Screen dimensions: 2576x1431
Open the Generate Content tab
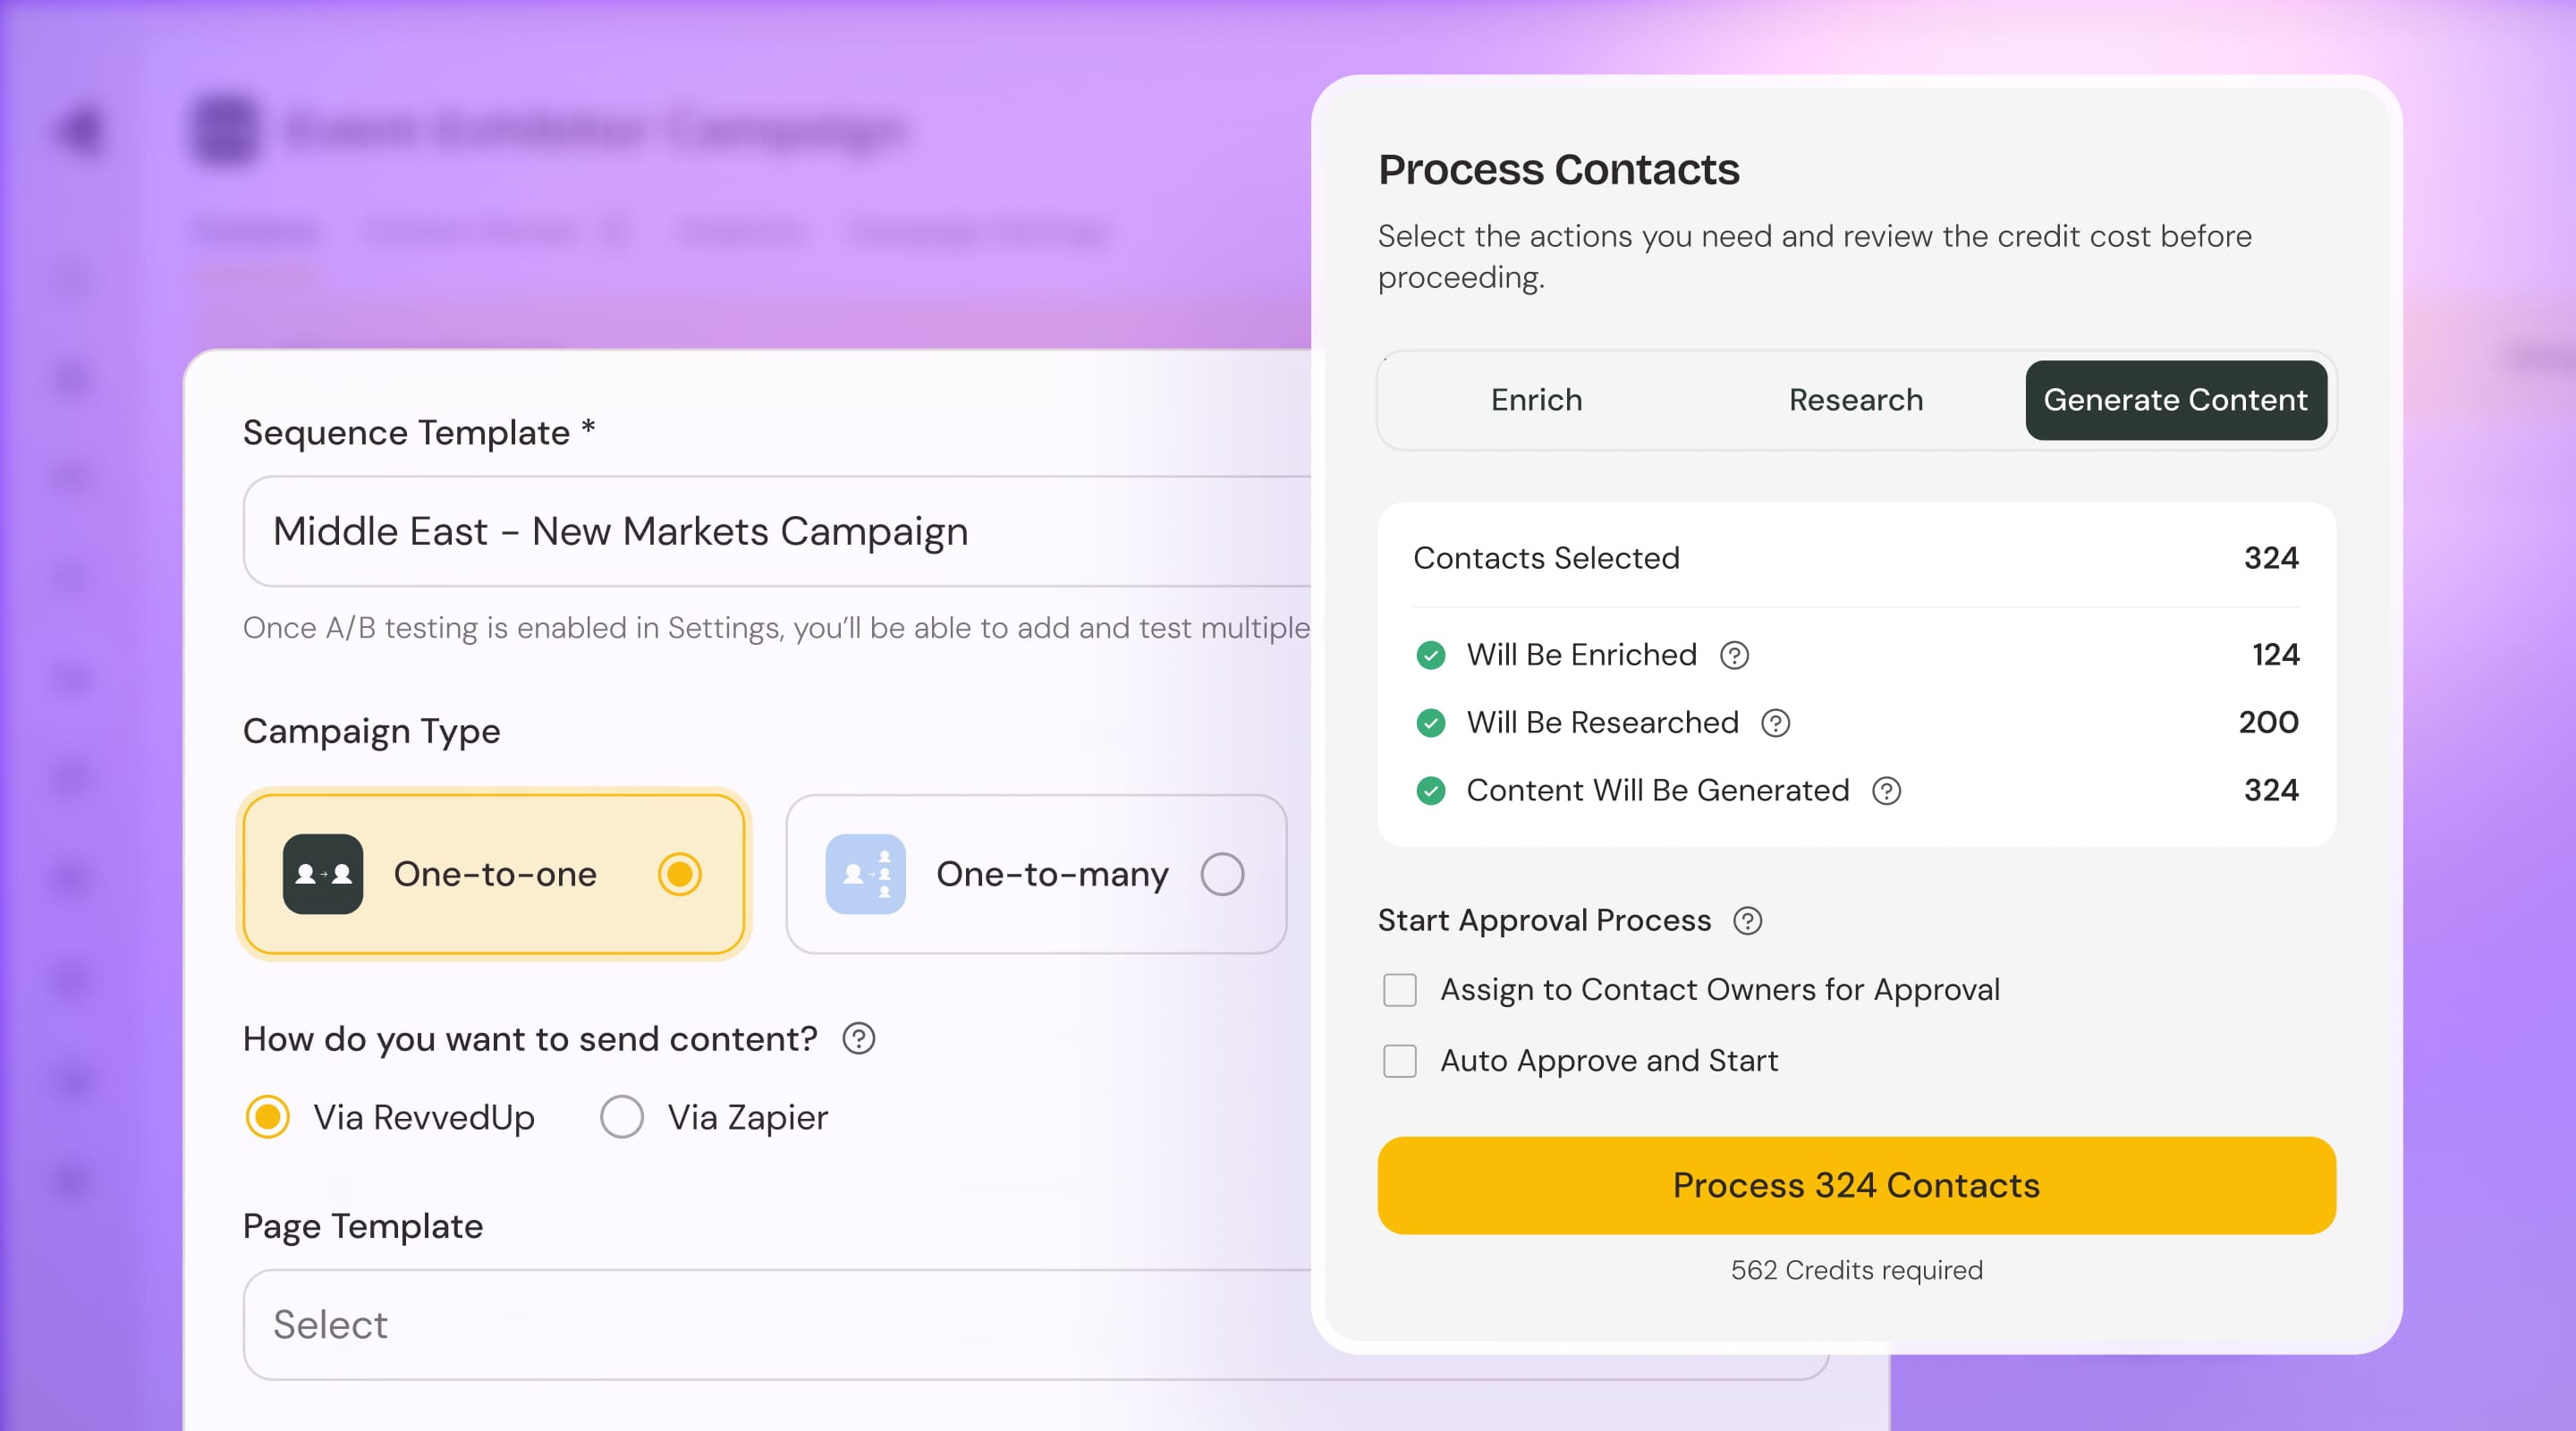(2176, 400)
